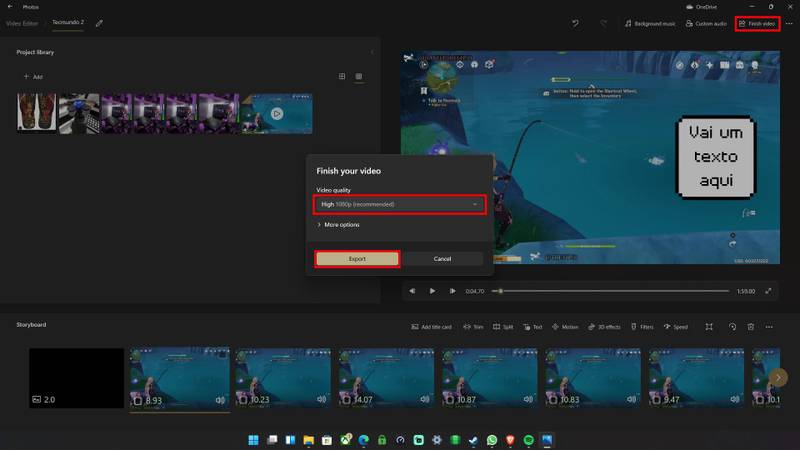Undo the last edit
The image size is (800, 450).
pyautogui.click(x=576, y=23)
